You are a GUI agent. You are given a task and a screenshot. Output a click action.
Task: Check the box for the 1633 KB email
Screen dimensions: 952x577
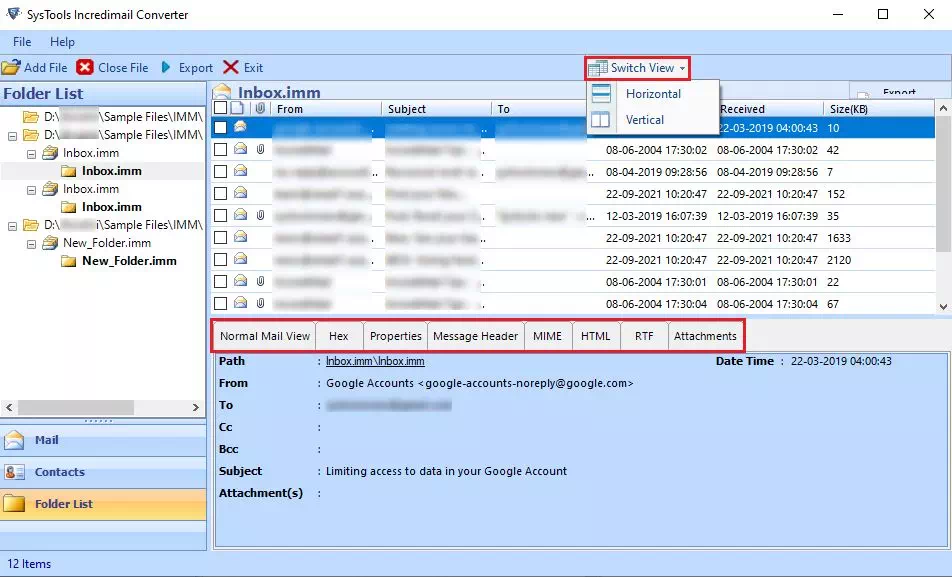(x=220, y=237)
